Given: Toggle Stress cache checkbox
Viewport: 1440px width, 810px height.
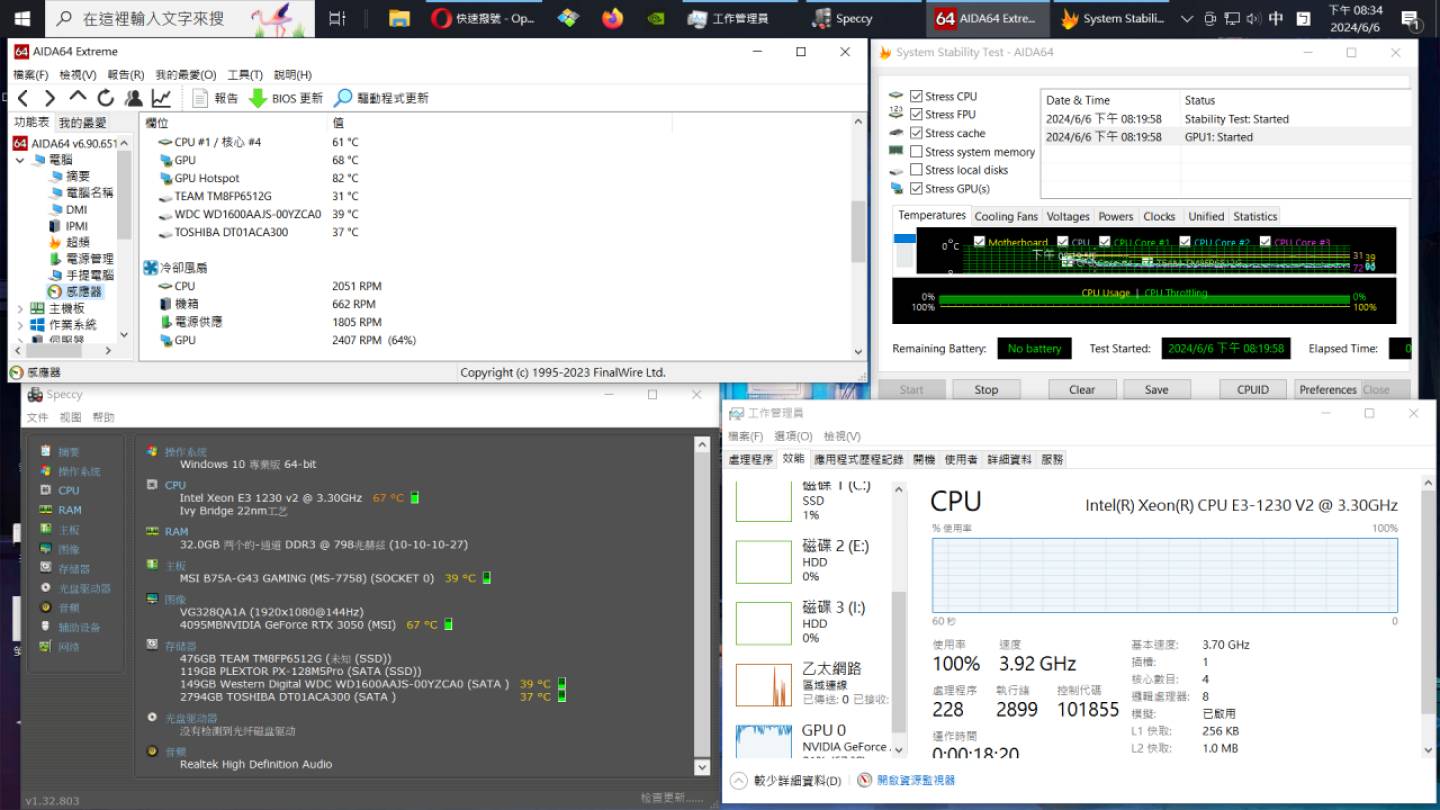Looking at the screenshot, I should pyautogui.click(x=916, y=133).
